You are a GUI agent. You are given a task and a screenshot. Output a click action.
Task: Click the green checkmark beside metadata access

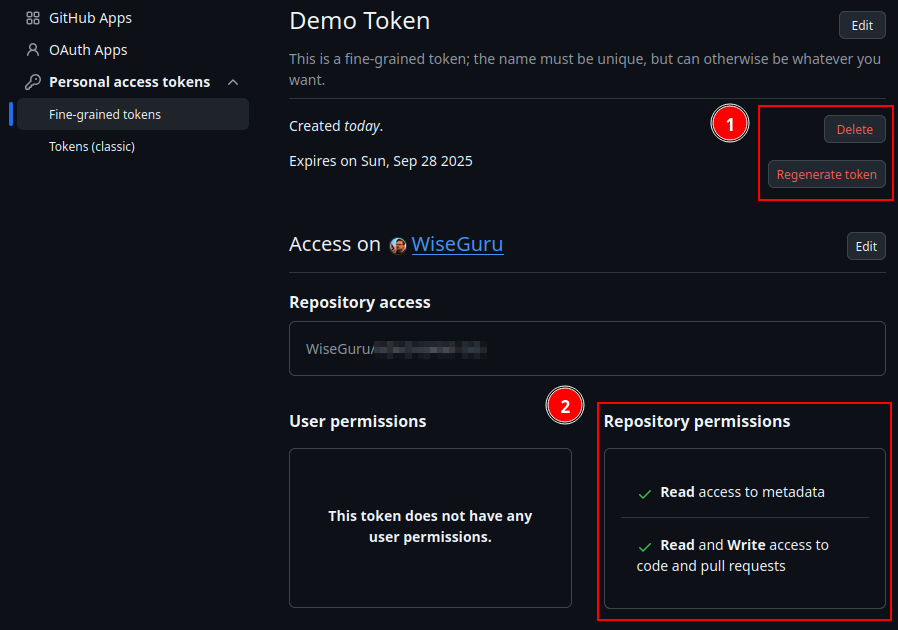tap(644, 494)
